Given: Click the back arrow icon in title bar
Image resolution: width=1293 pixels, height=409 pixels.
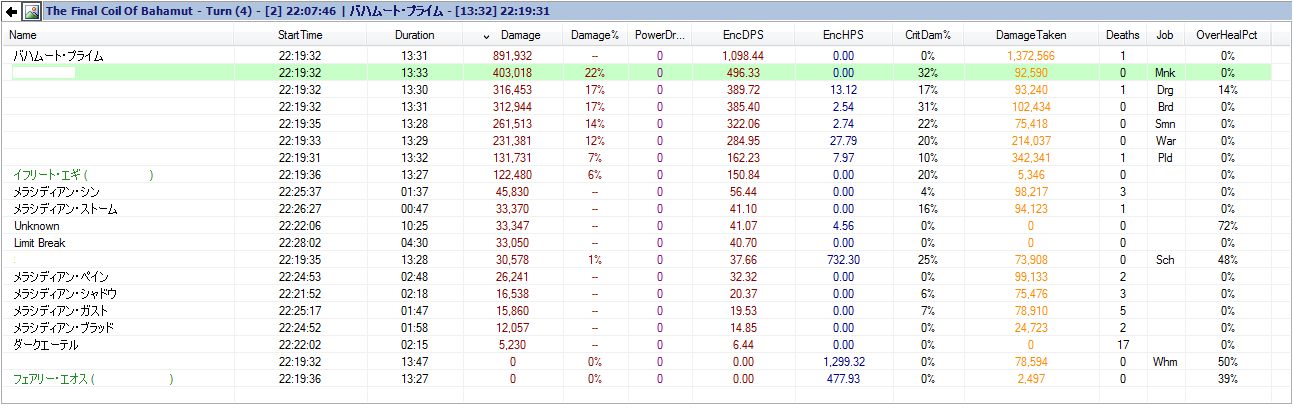Looking at the screenshot, I should pos(11,12).
